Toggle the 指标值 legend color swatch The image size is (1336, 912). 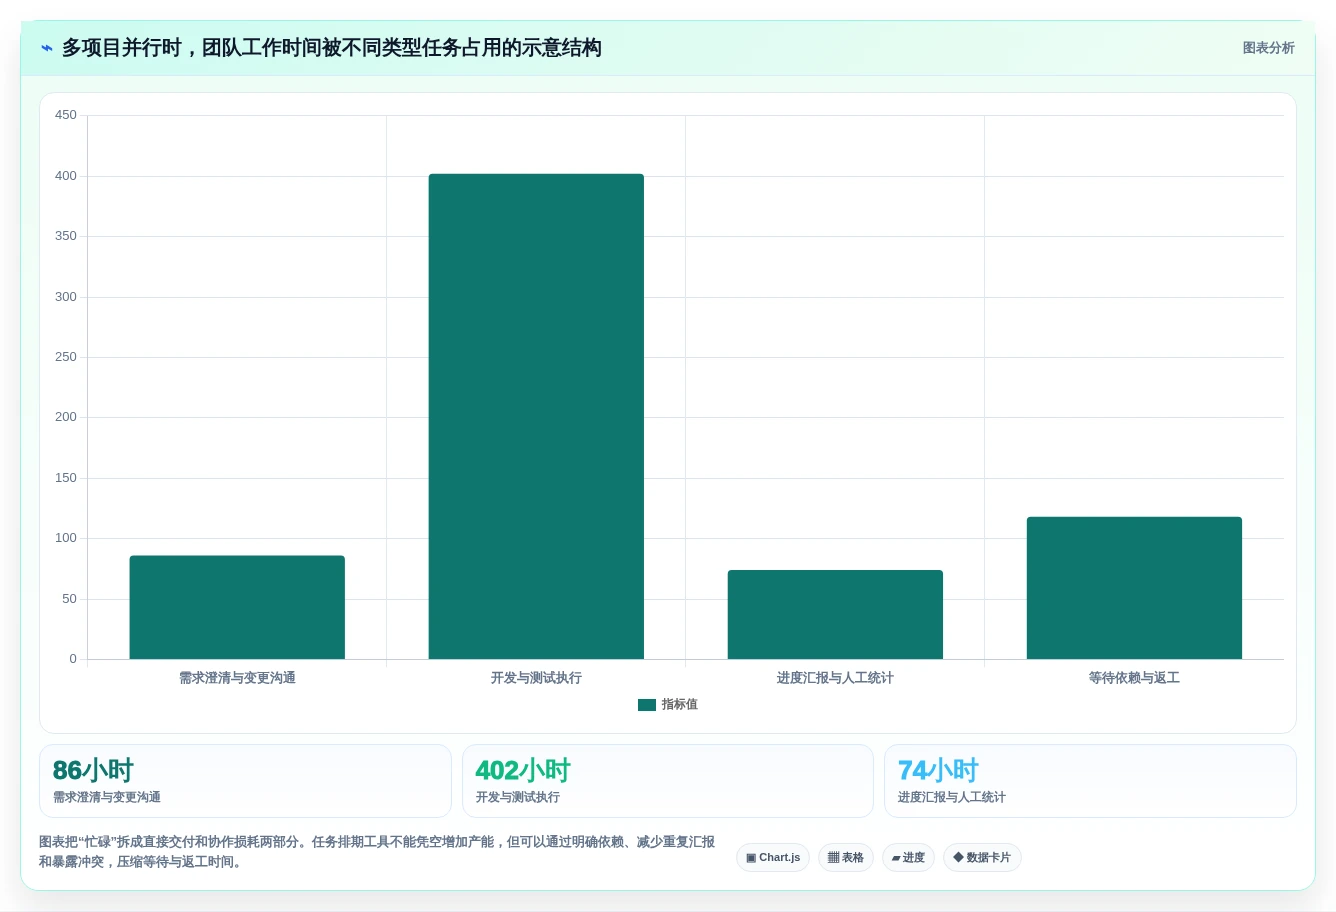(647, 705)
